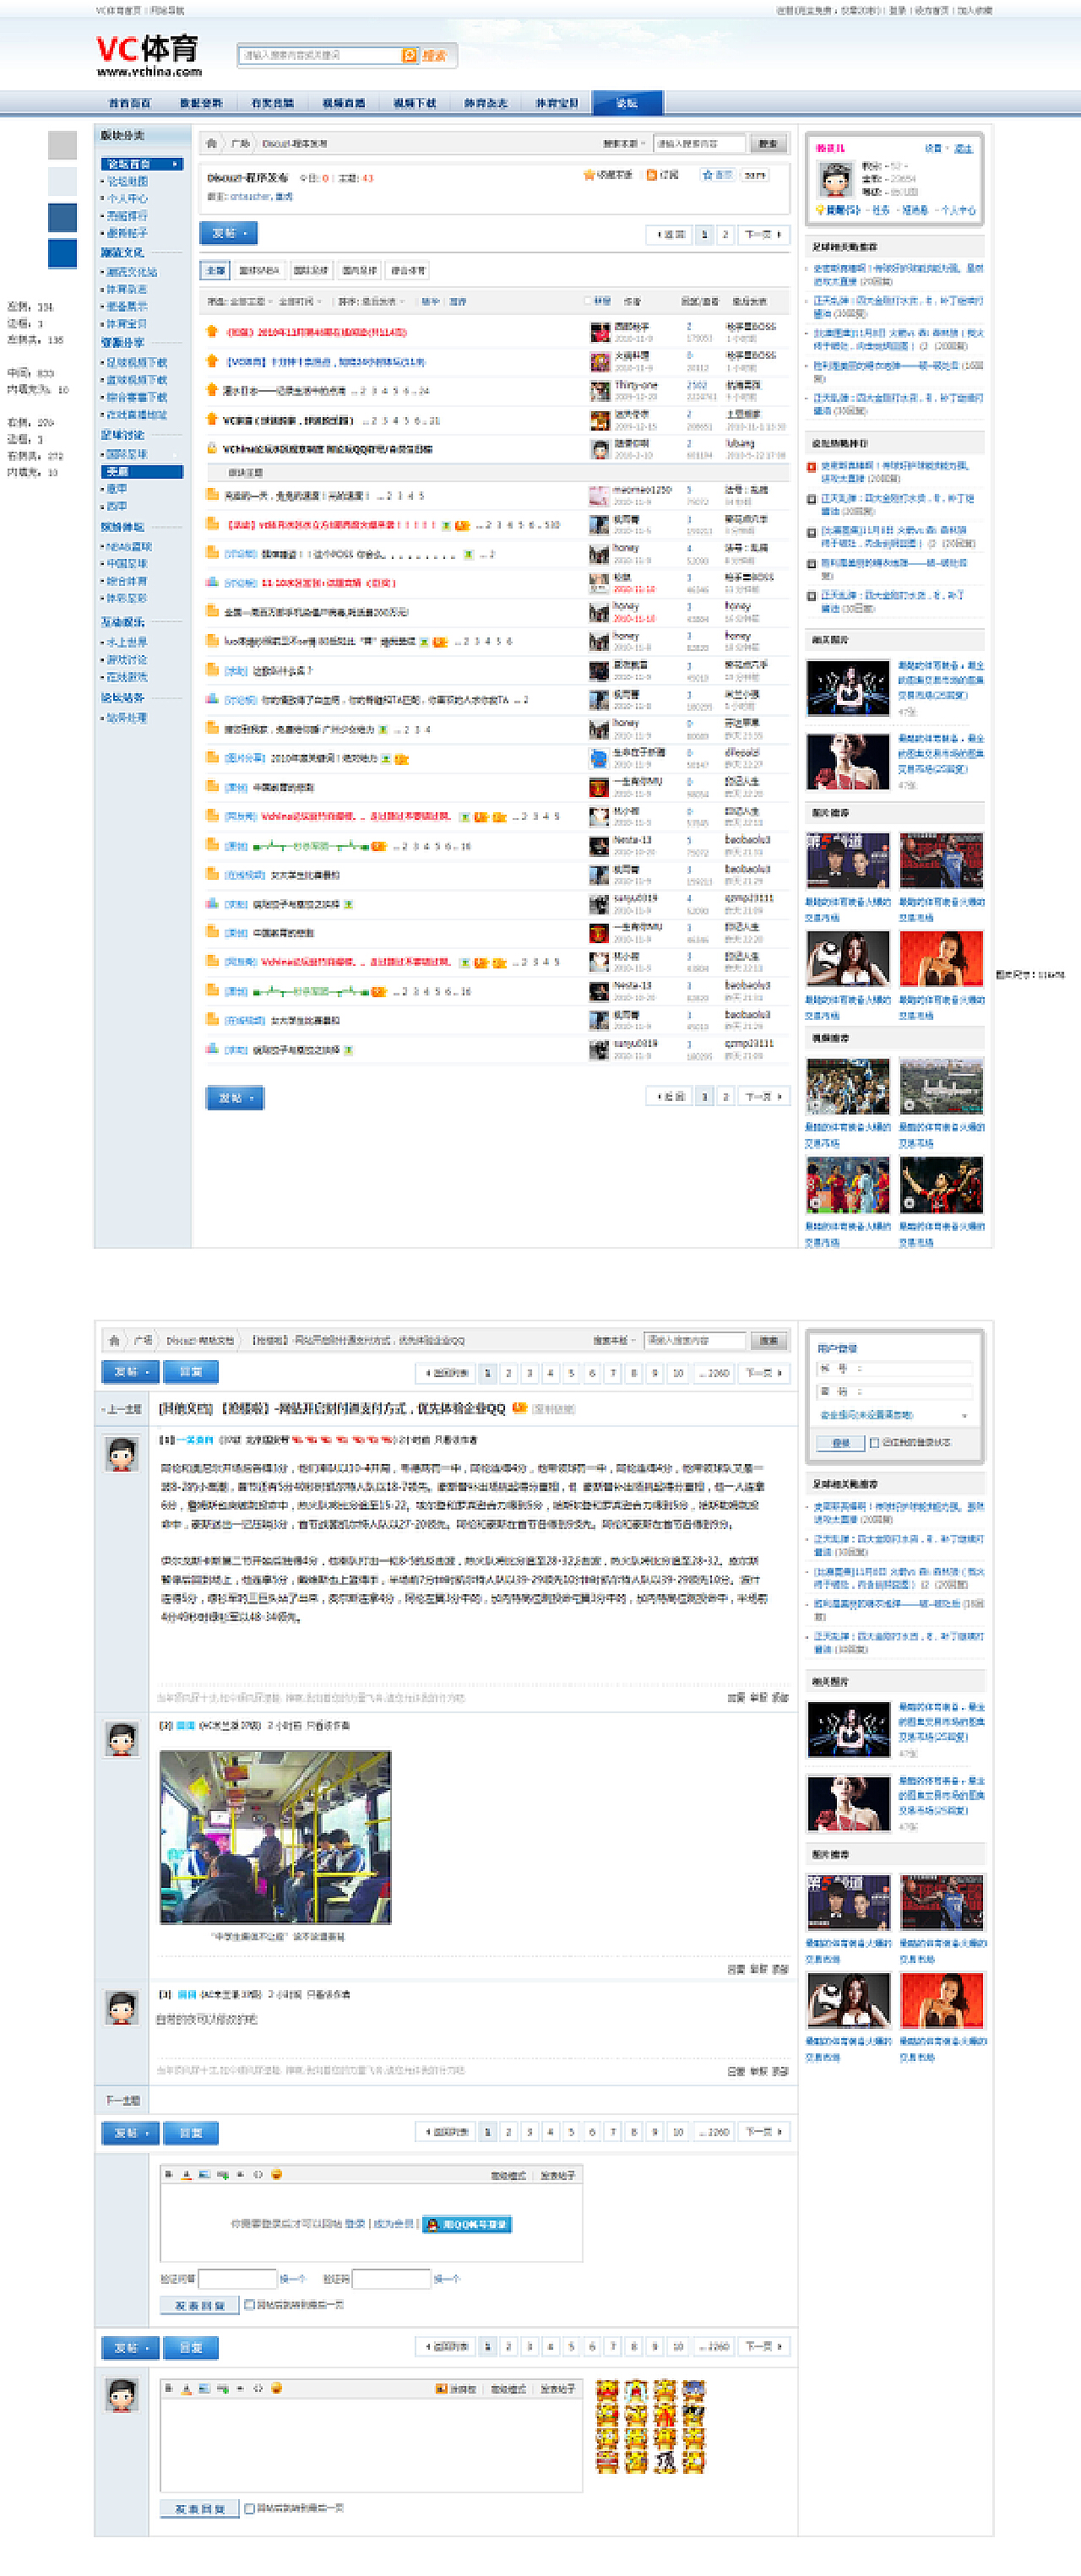Open the 全部时间 filter dropdown
The width and height of the screenshot is (1081, 2576).
tap(300, 301)
